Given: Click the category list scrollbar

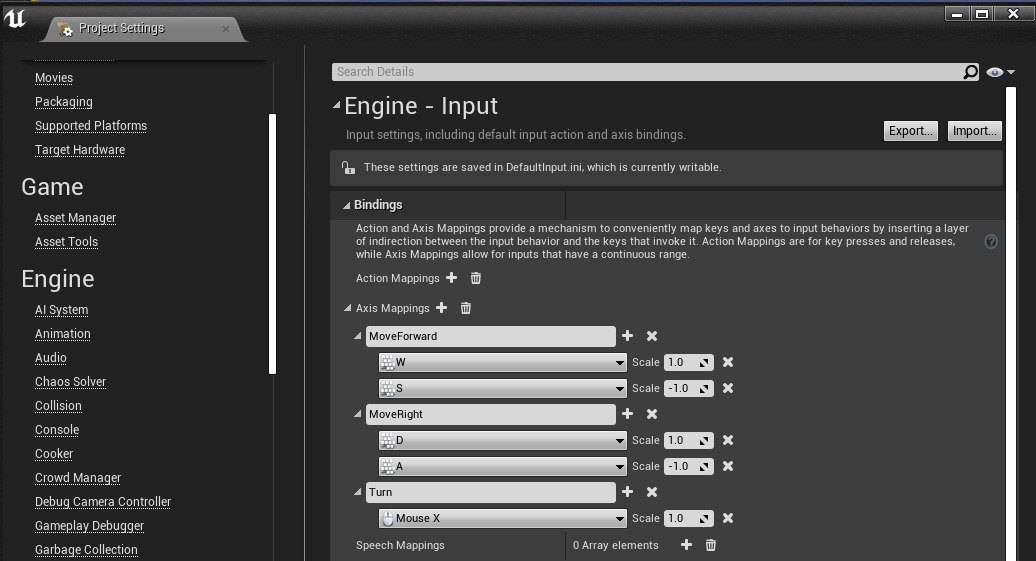Looking at the screenshot, I should pos(272,244).
